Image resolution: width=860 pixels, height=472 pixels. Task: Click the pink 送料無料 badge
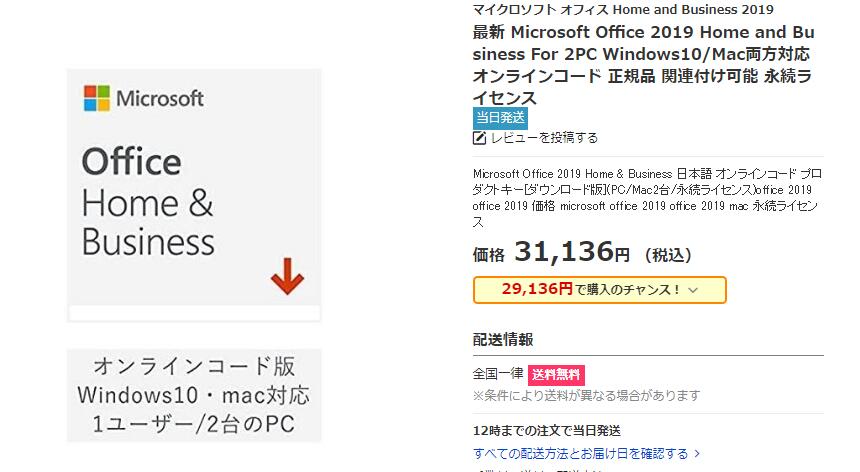[555, 375]
